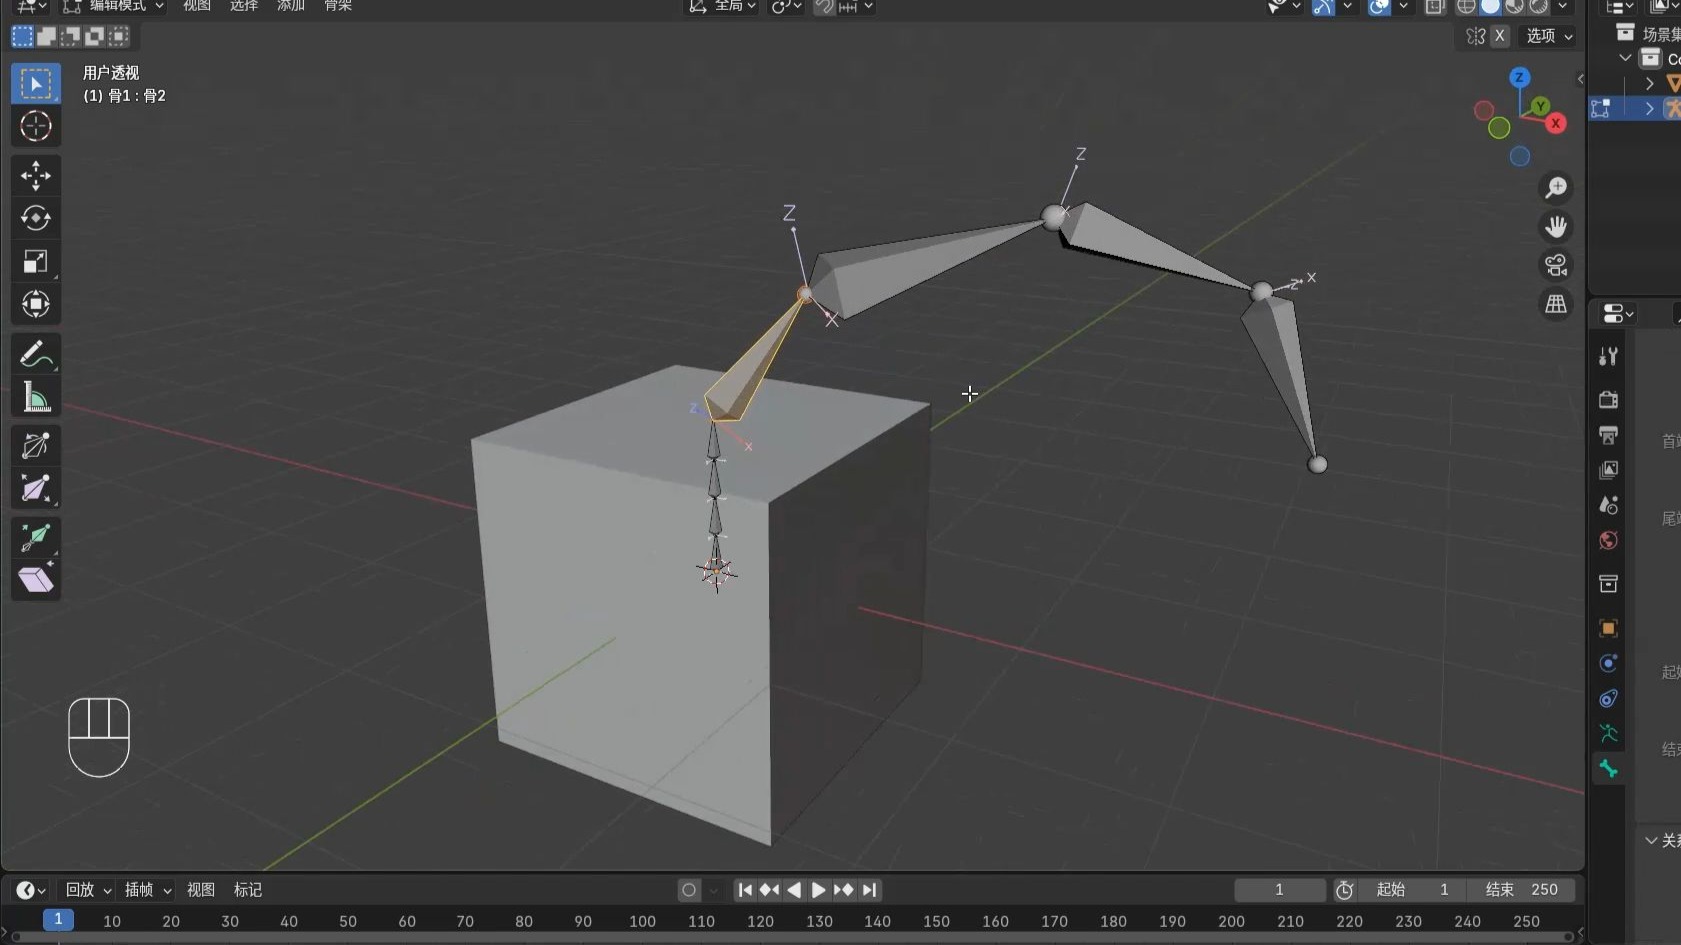This screenshot has width=1681, height=945.
Task: Activate the Move tool in the toolbar
Action: (x=36, y=176)
